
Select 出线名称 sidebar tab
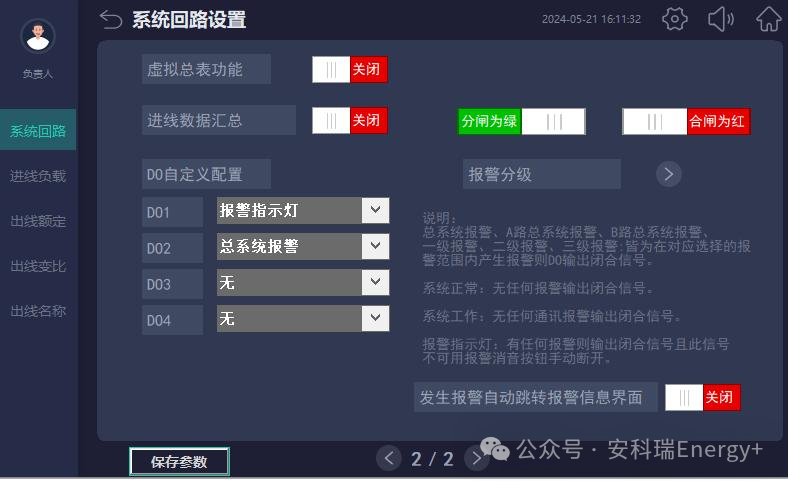[38, 311]
